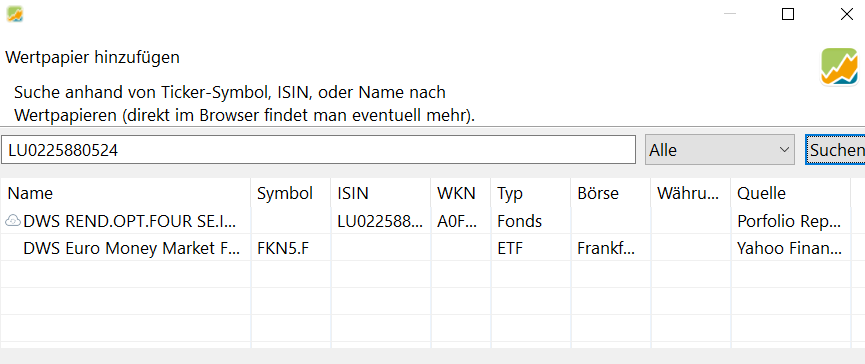Click the Yahoo Finance source cell
This screenshot has height=364, width=865.
click(x=789, y=249)
